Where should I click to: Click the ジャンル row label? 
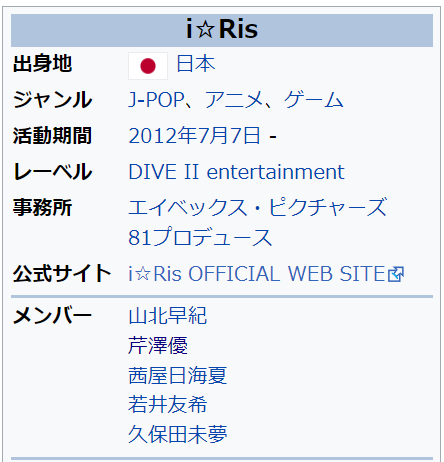coord(52,99)
